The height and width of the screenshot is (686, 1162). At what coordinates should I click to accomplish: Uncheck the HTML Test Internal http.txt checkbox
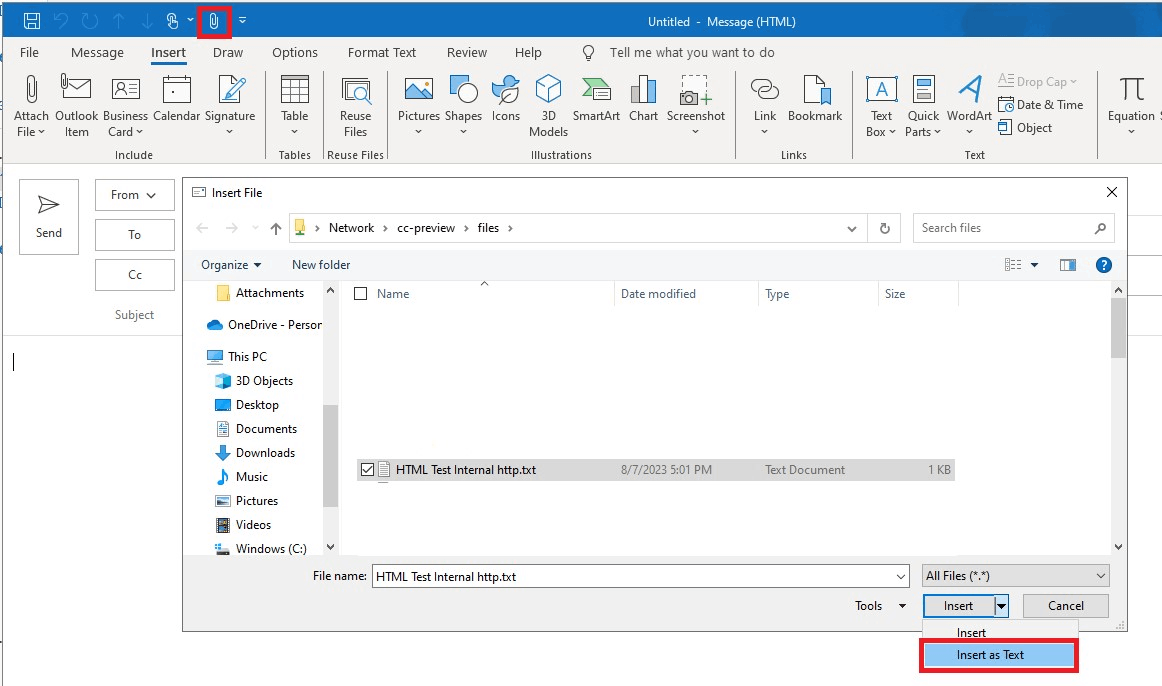point(367,470)
